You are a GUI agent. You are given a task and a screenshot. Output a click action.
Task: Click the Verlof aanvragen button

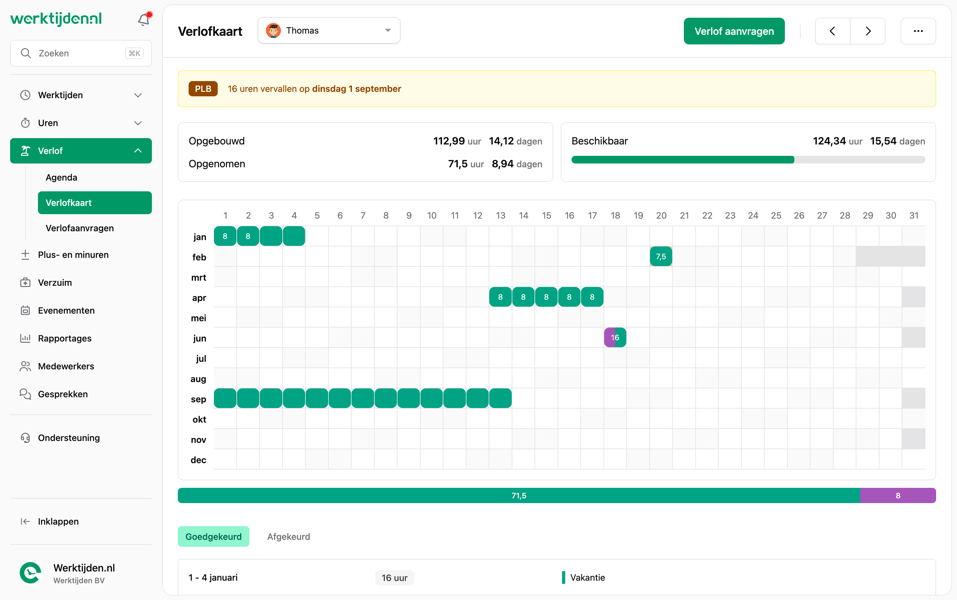point(734,31)
